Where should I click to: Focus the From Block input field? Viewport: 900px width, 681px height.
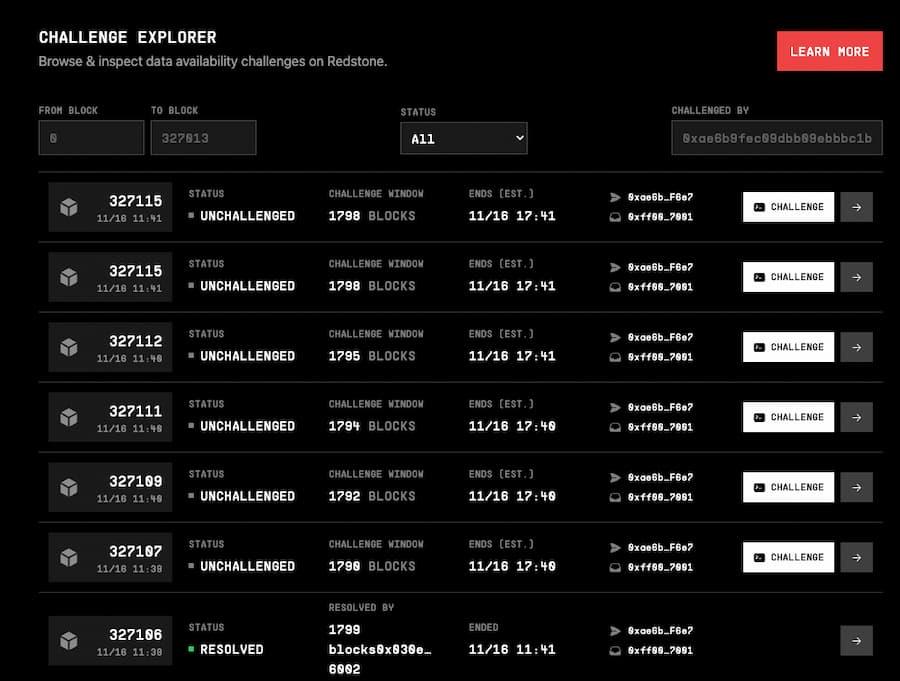click(x=91, y=138)
